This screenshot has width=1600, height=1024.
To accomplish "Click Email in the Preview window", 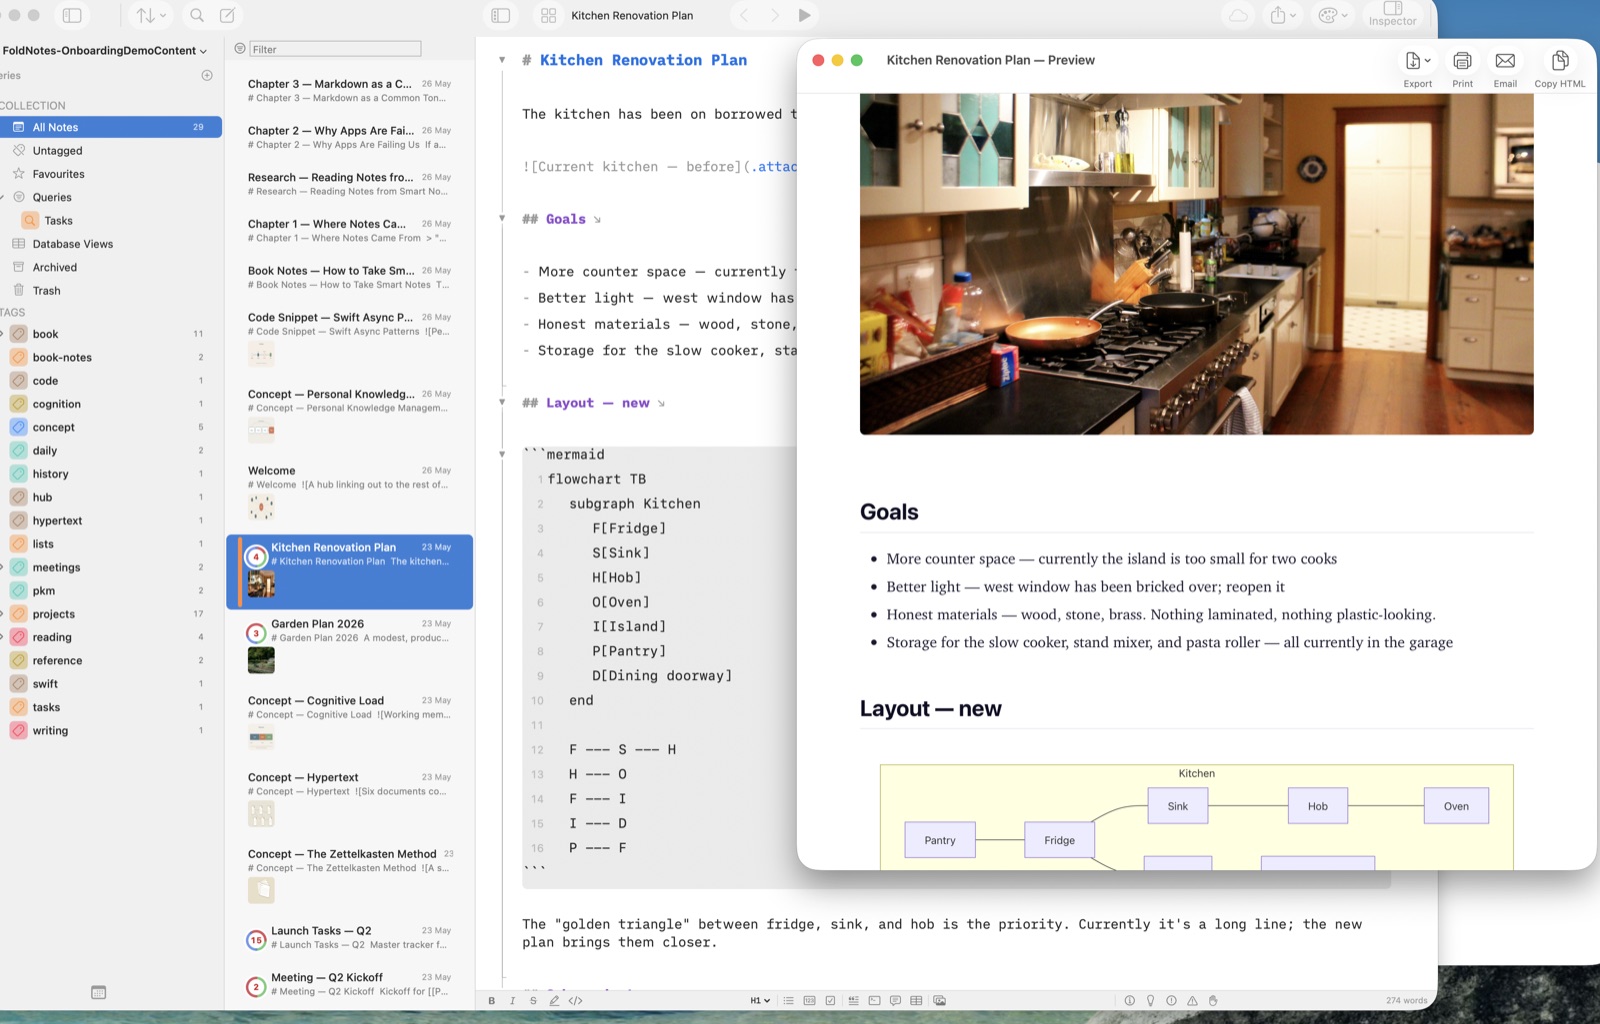I will click(x=1505, y=69).
